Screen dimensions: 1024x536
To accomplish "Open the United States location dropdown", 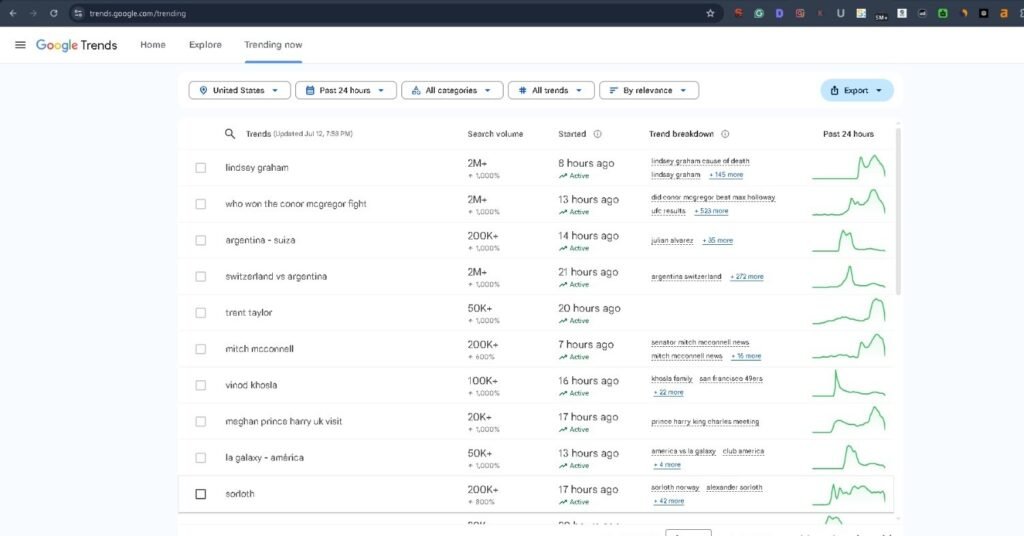I will (240, 90).
